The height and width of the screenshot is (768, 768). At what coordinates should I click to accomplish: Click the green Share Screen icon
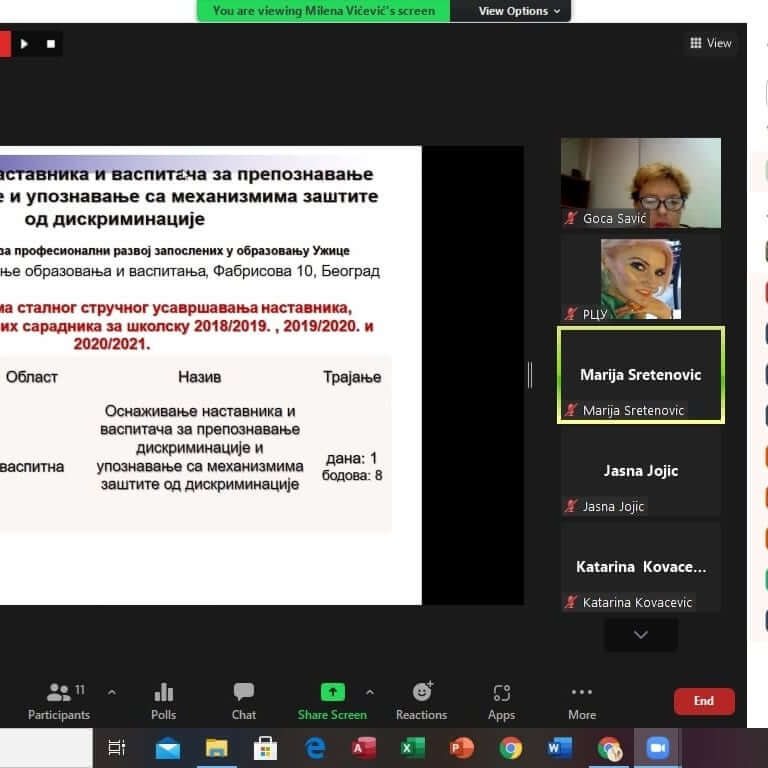click(x=332, y=693)
